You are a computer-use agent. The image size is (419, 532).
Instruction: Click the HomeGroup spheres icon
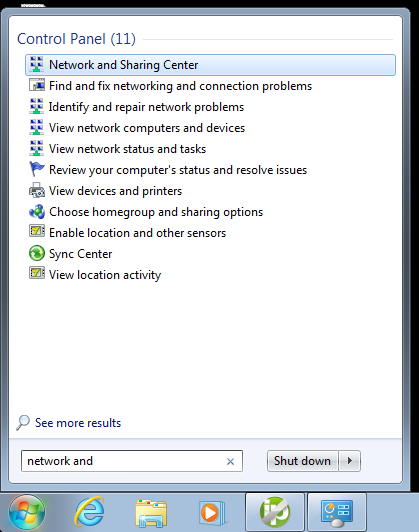[x=37, y=211]
